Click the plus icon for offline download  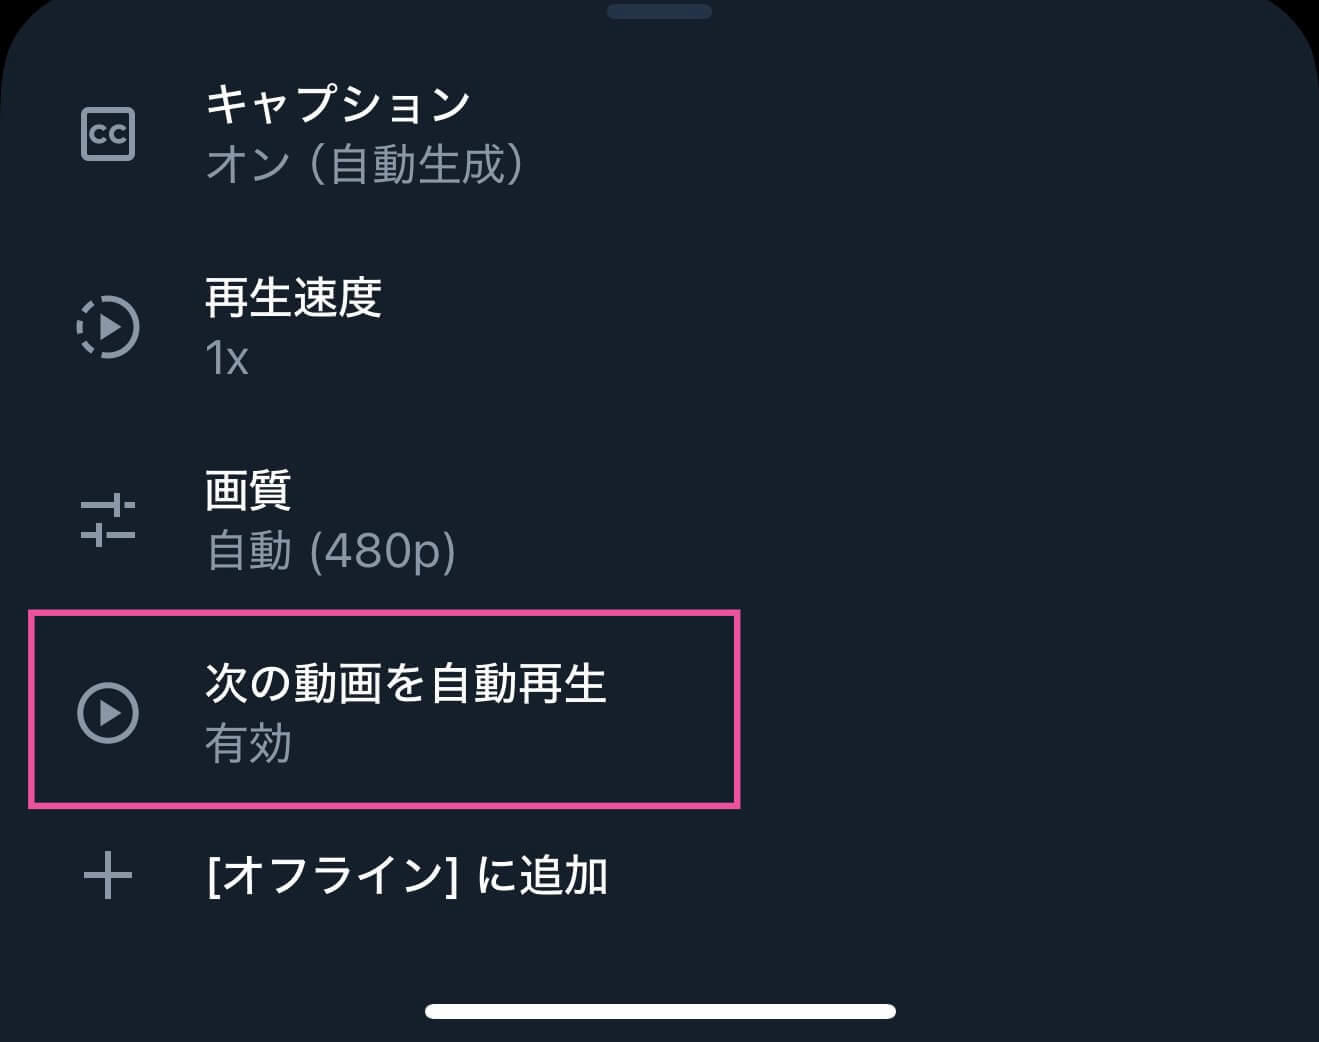[x=108, y=874]
